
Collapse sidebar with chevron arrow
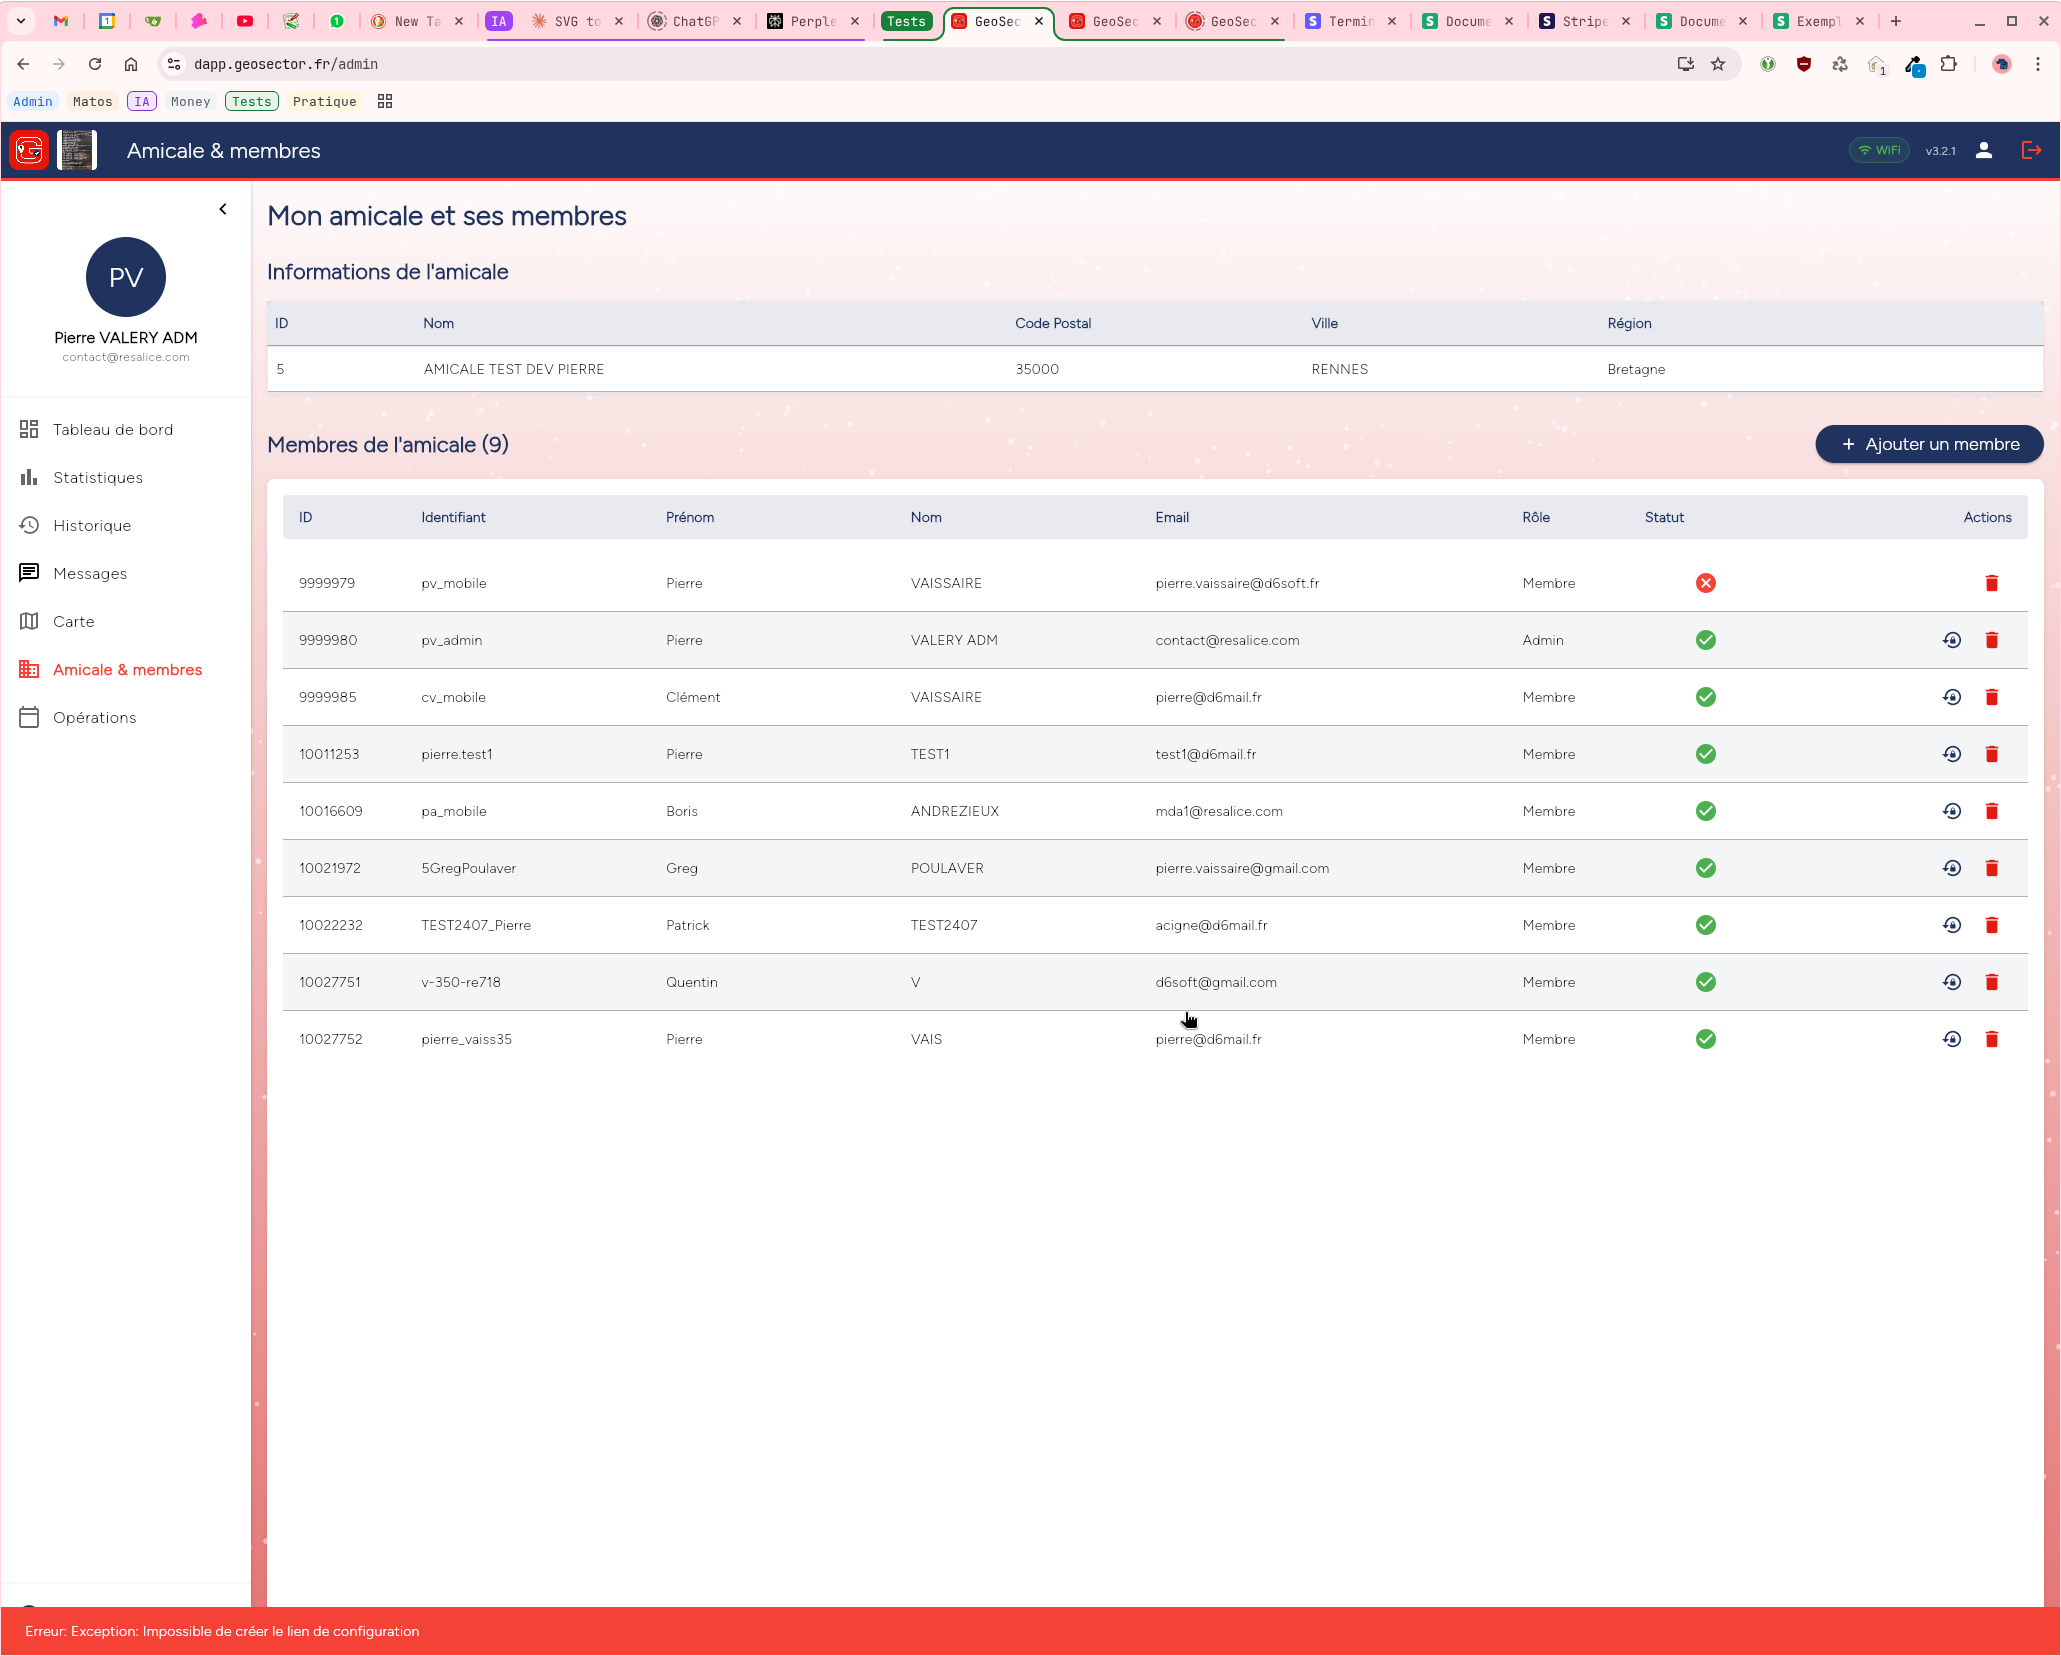[223, 209]
